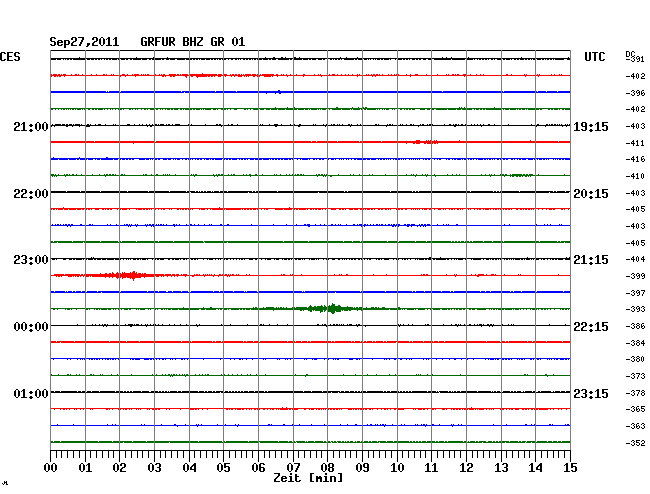Screen dimensions: 650x494
Task: Click the large red seismic burst near minute 02
Action: click(x=124, y=275)
